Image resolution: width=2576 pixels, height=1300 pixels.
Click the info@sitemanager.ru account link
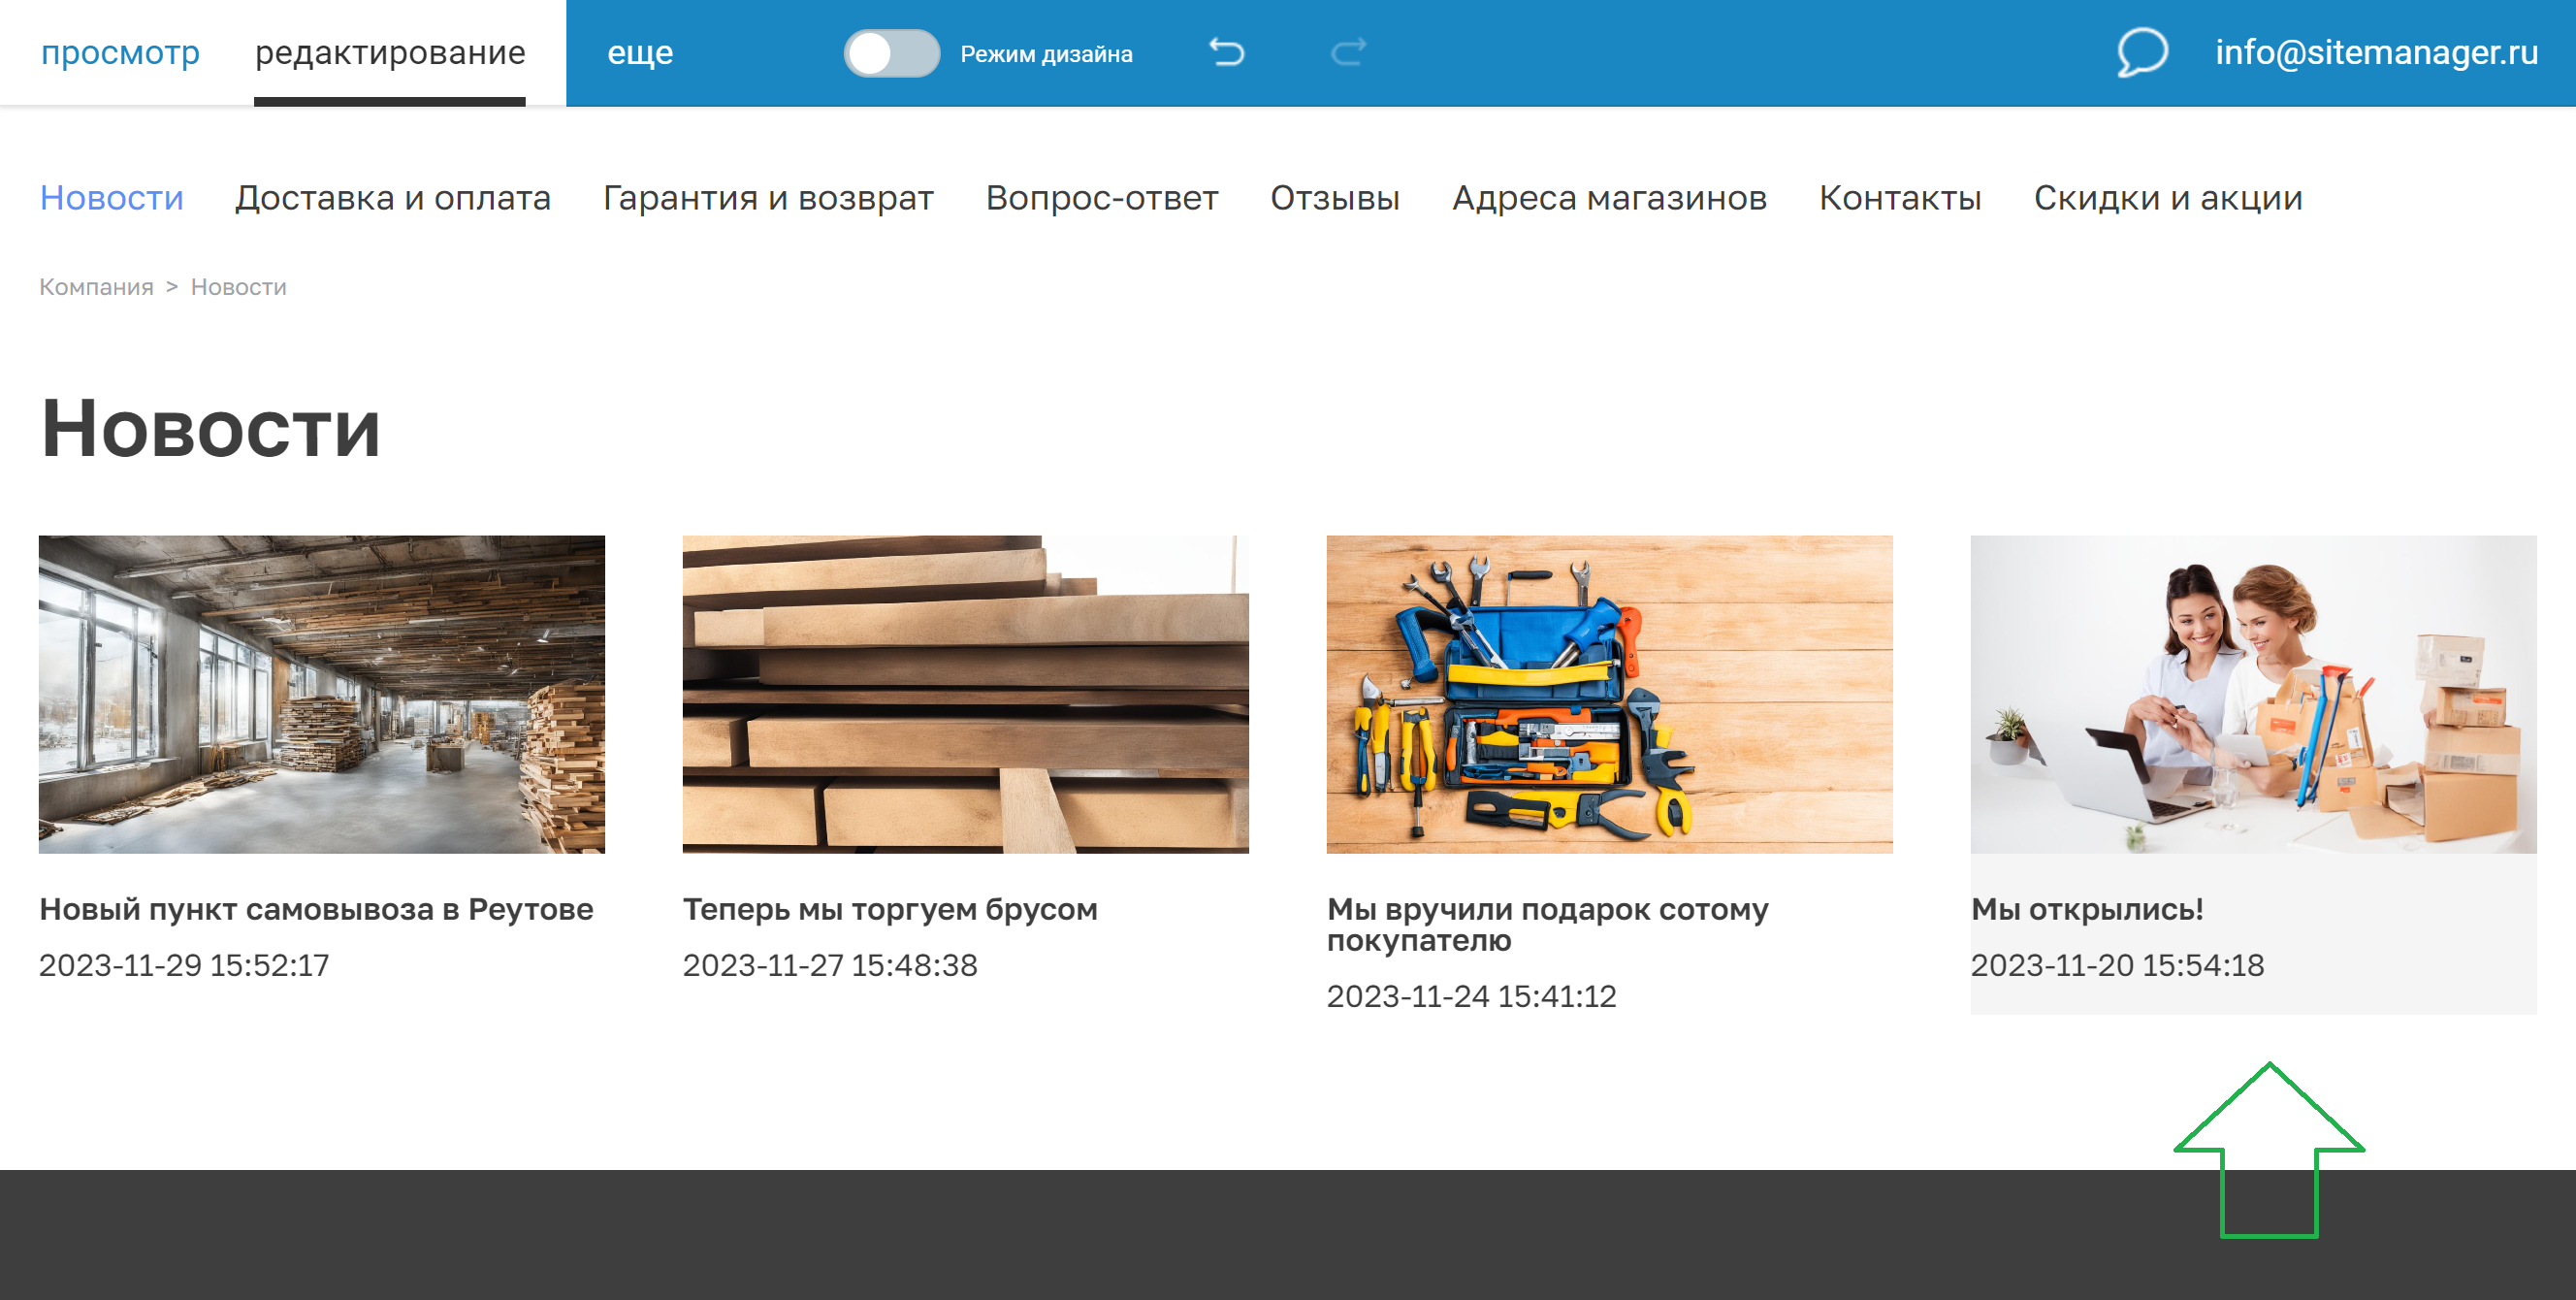[x=2375, y=52]
